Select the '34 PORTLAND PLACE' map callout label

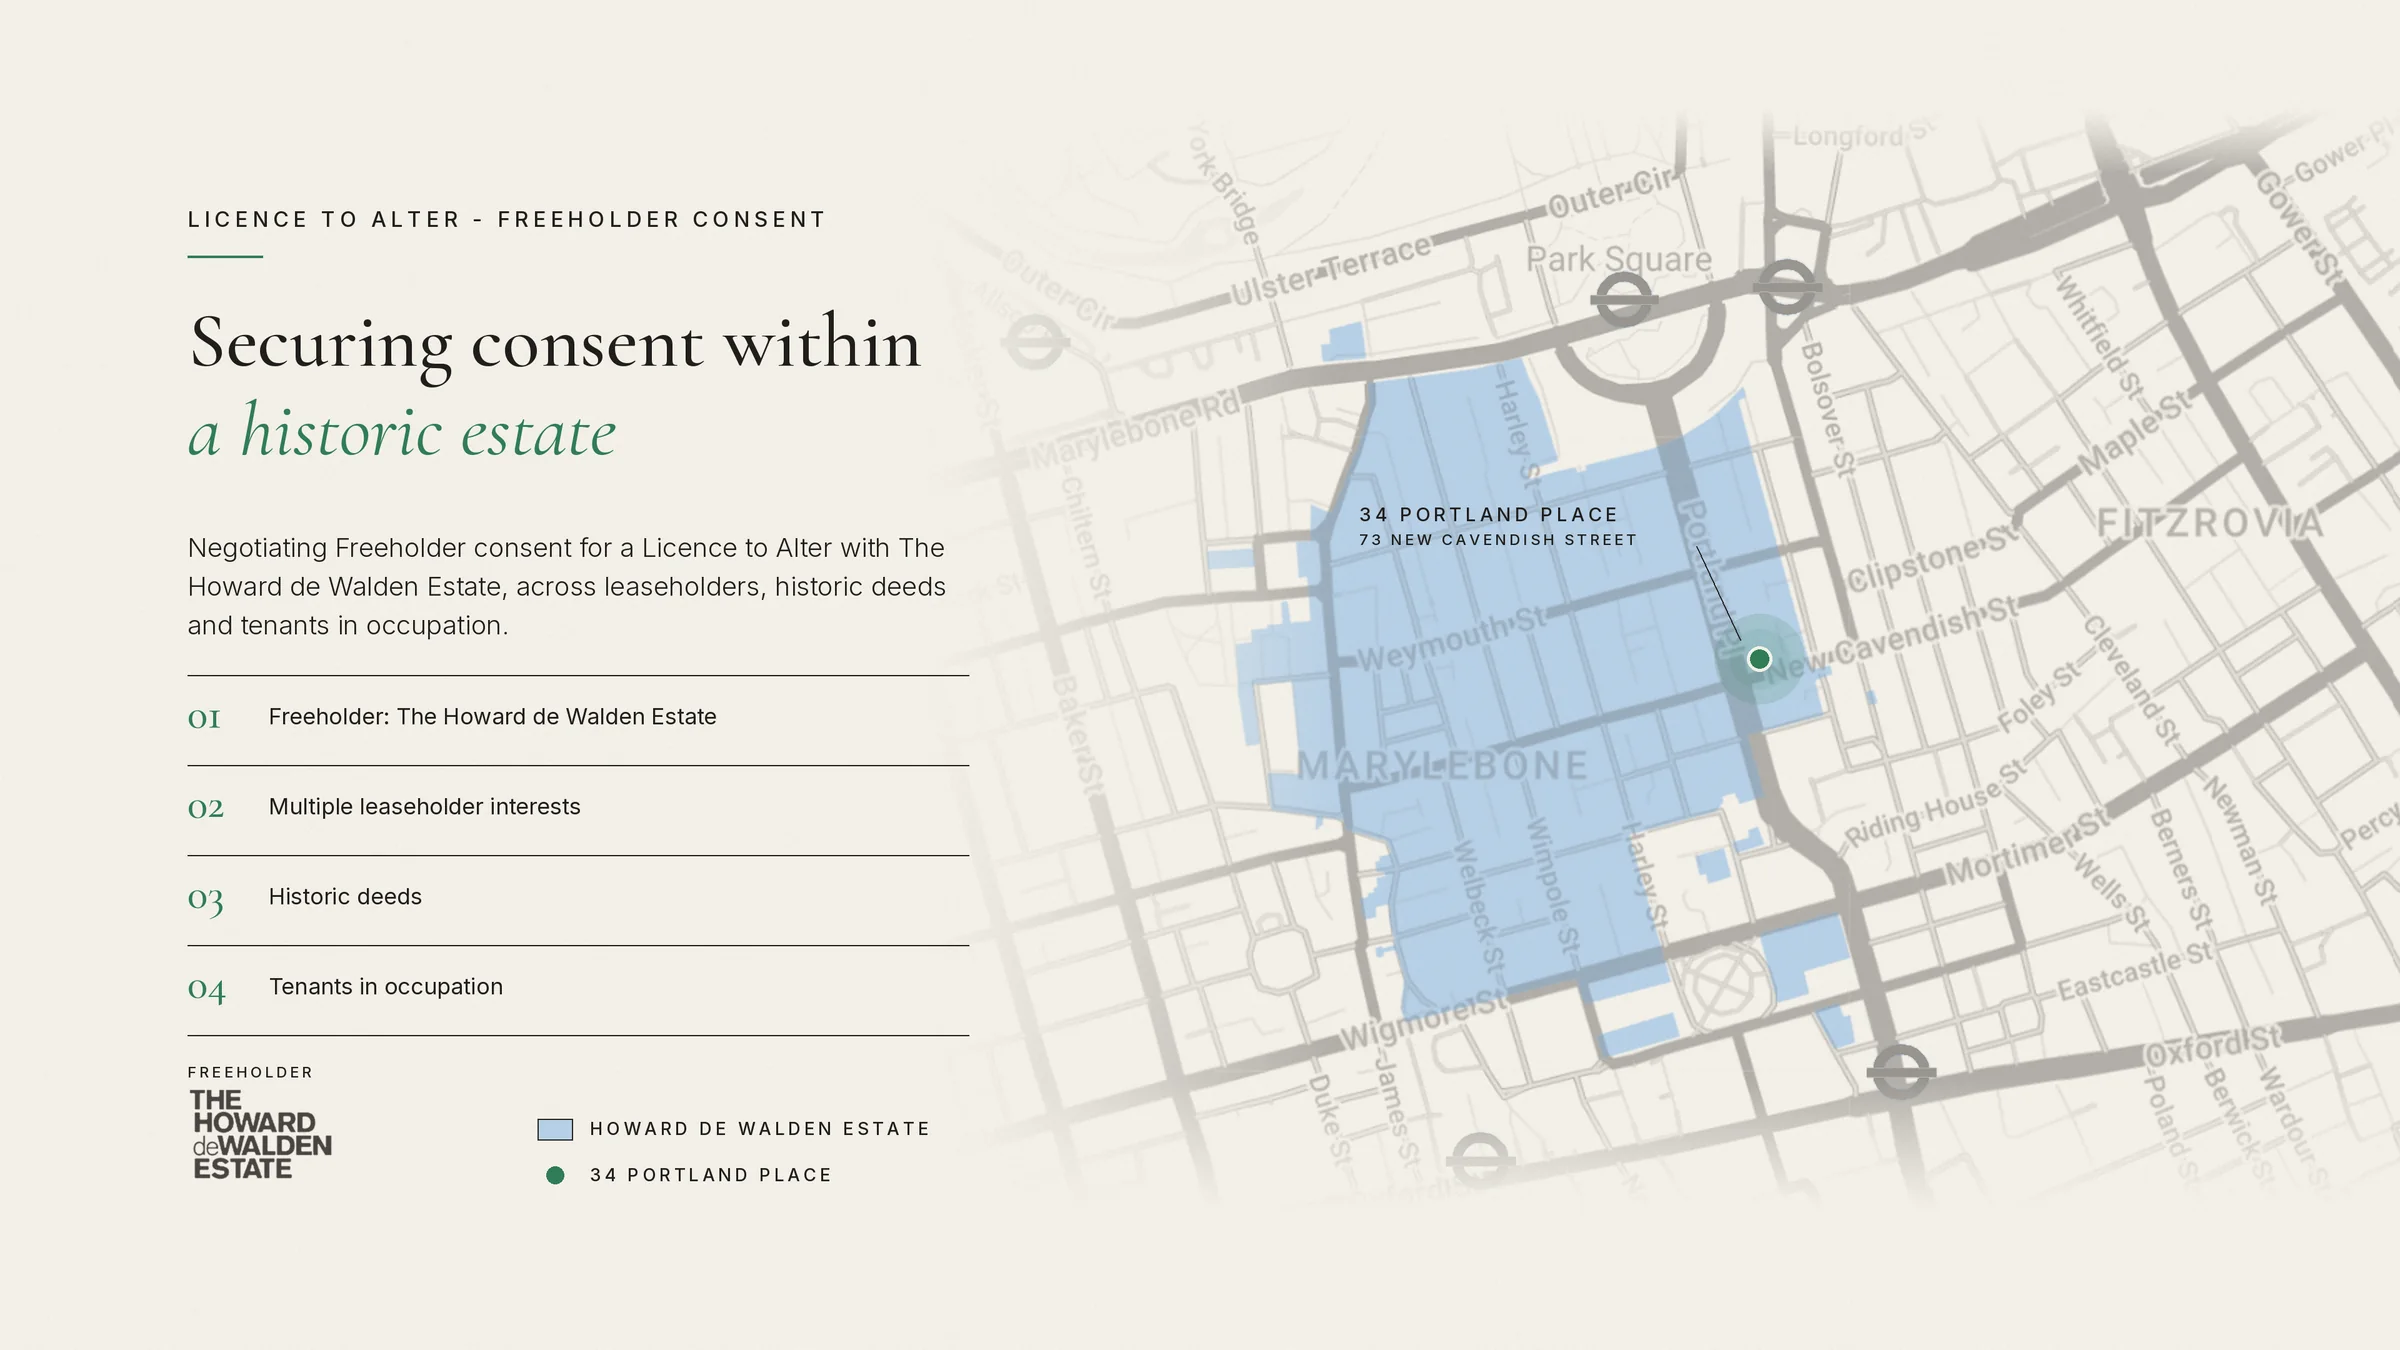[x=1488, y=515]
